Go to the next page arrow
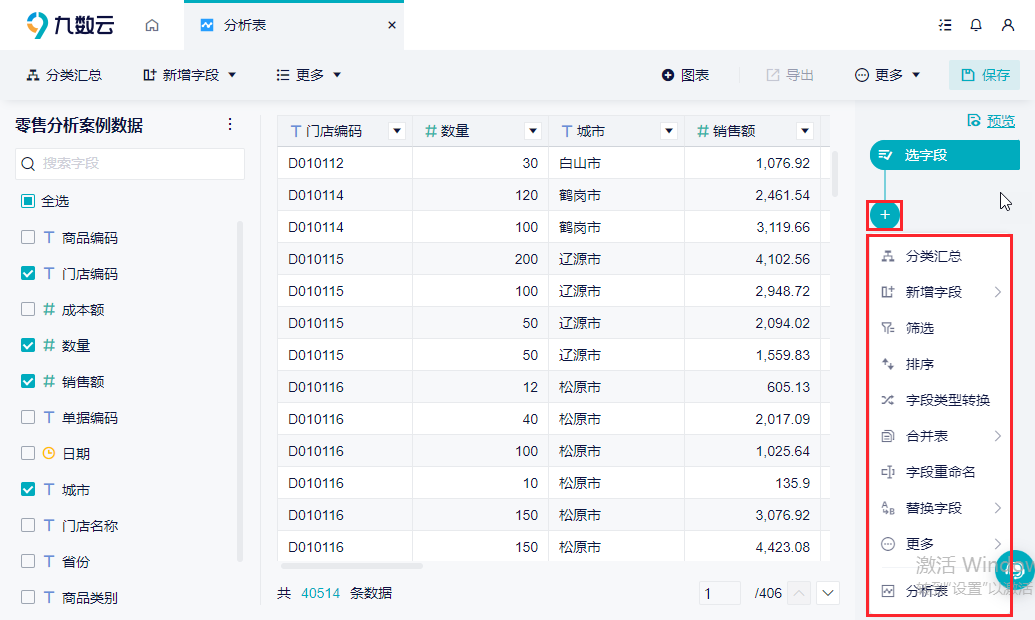The height and width of the screenshot is (620, 1035). (x=828, y=593)
